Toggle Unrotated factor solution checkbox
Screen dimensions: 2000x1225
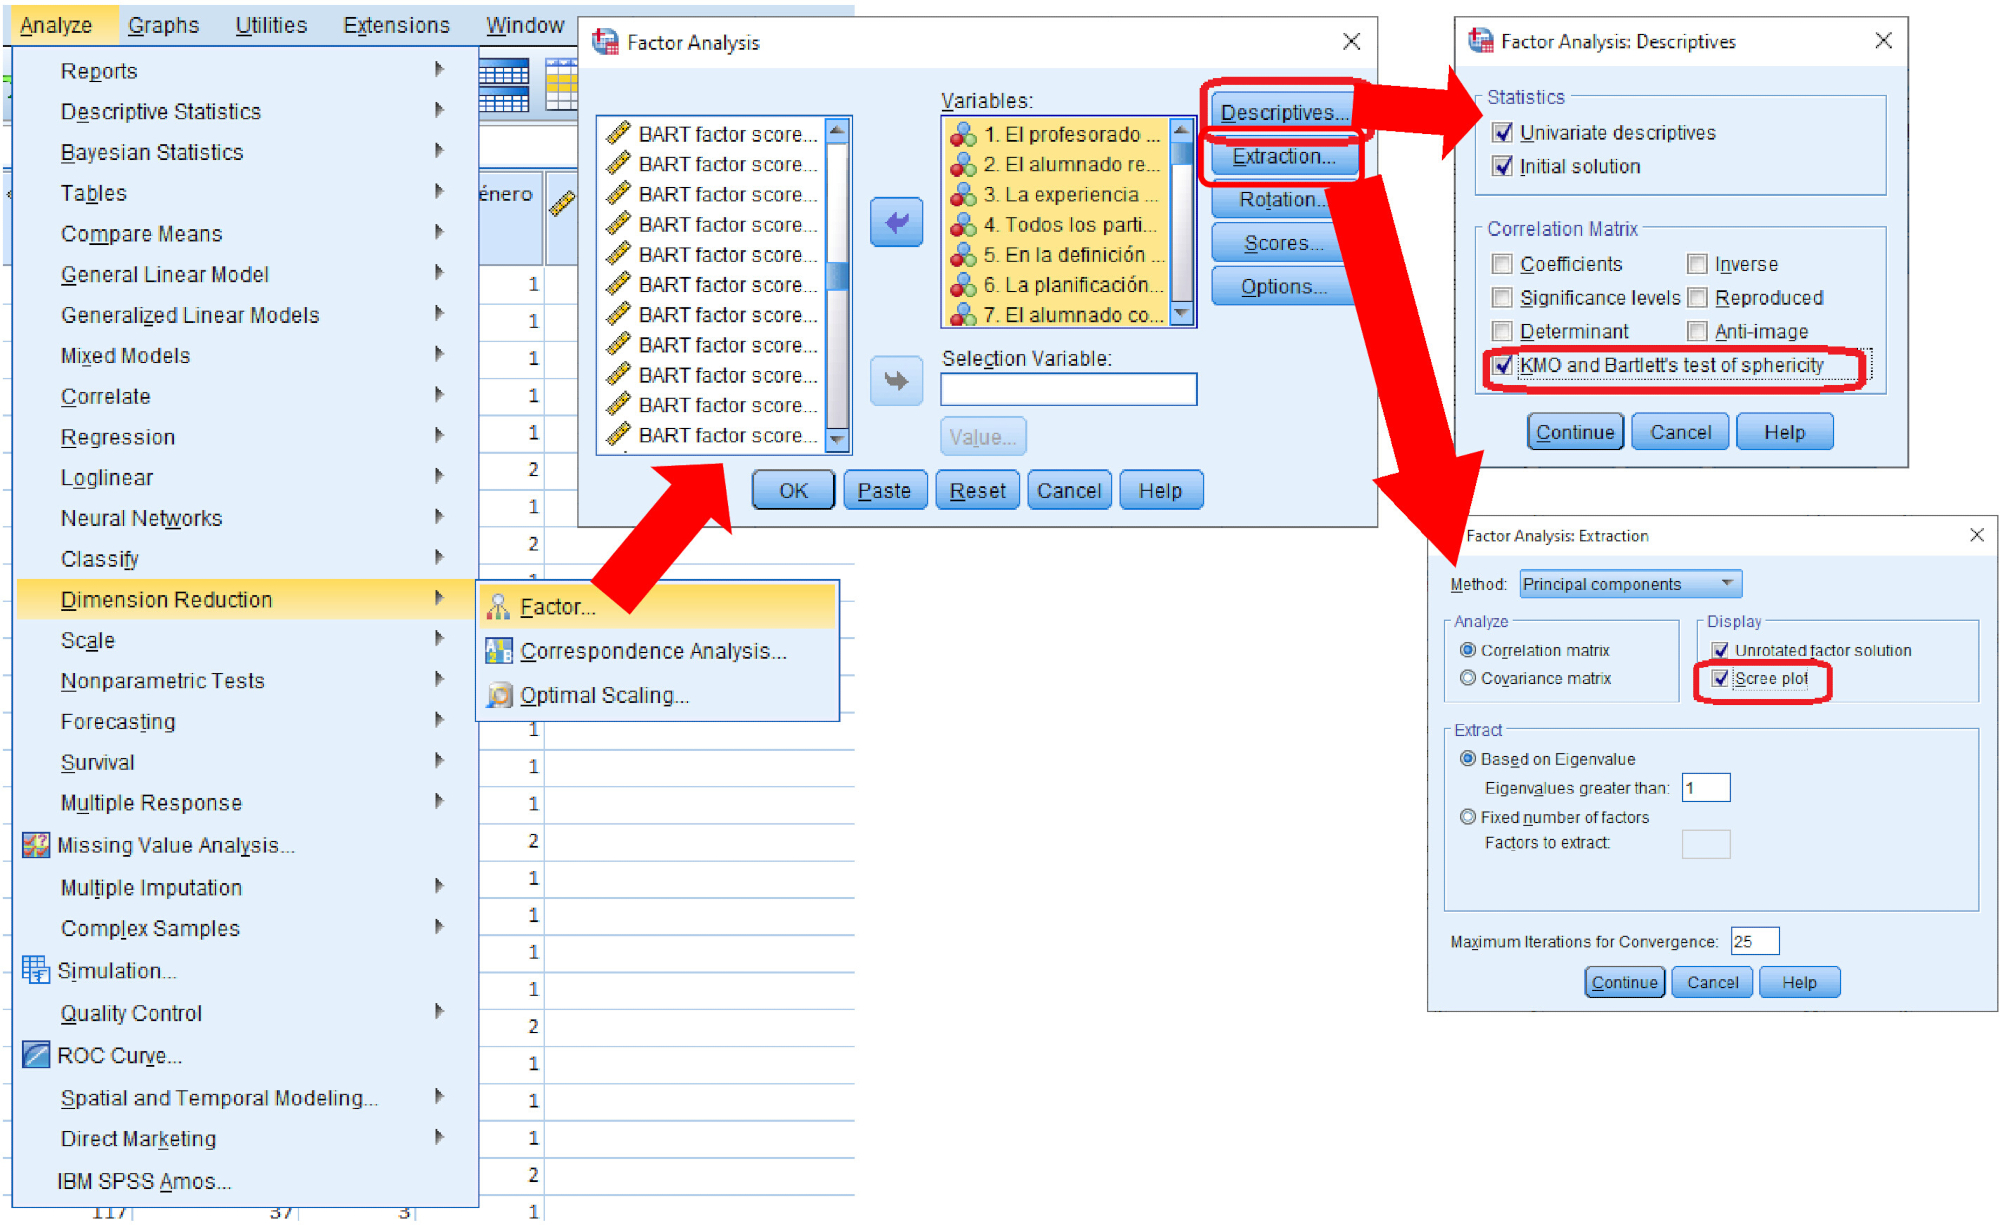(x=1720, y=650)
